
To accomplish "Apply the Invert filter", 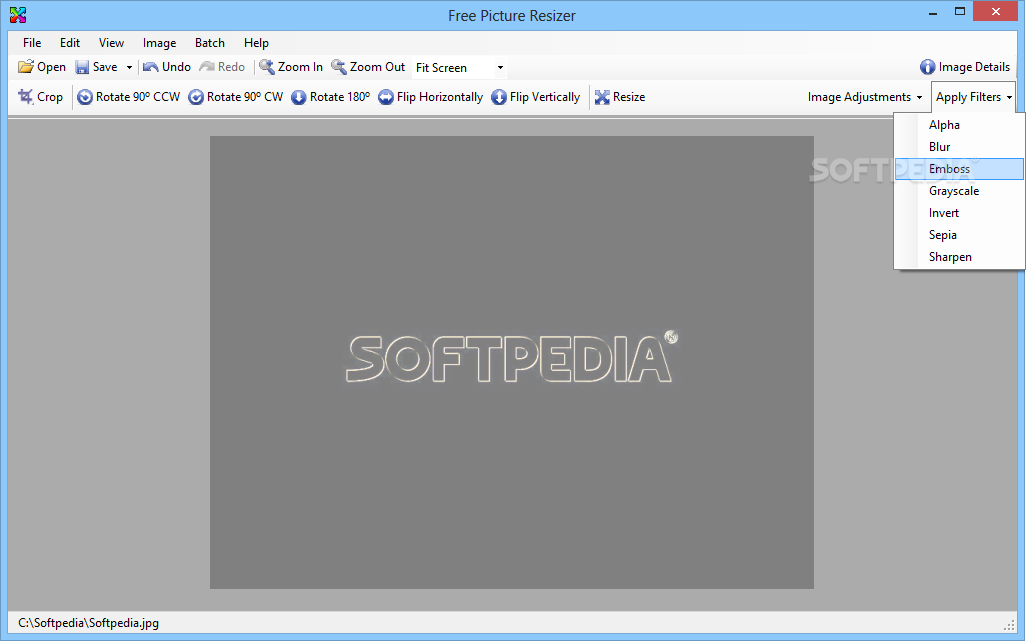I will pos(959,213).
